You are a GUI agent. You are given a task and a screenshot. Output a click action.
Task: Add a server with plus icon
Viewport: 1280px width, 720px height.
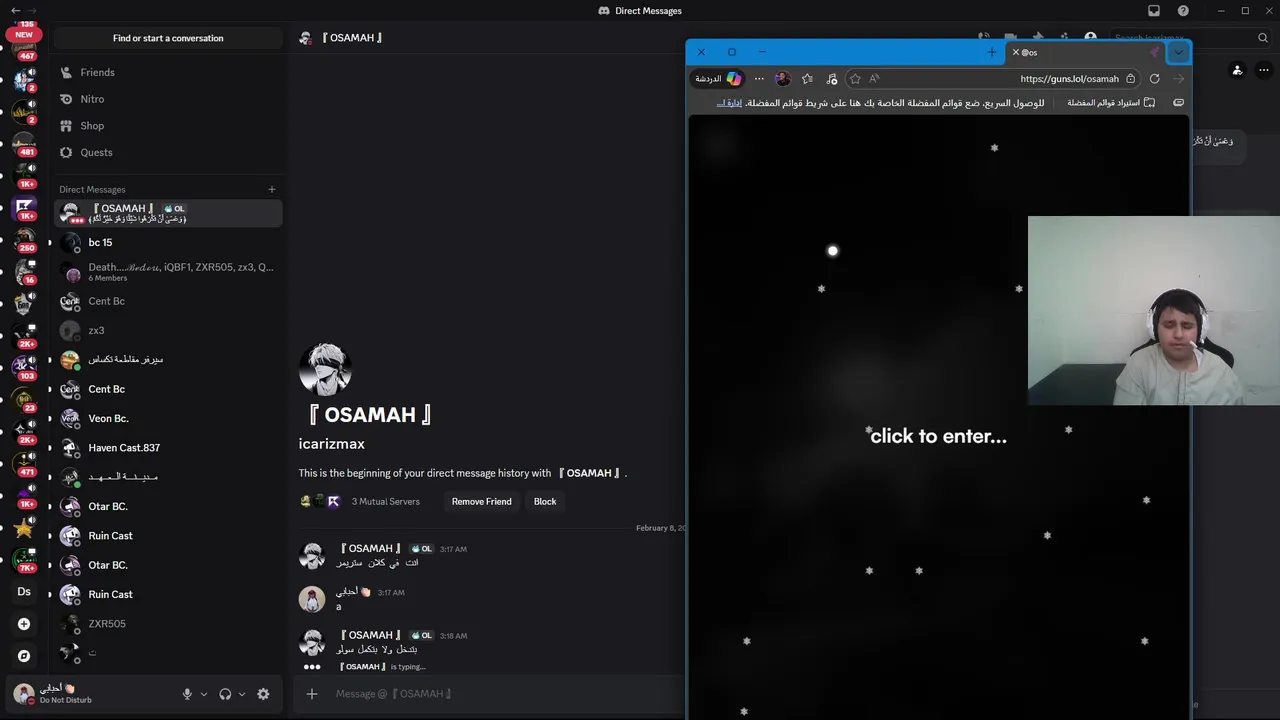(x=24, y=624)
